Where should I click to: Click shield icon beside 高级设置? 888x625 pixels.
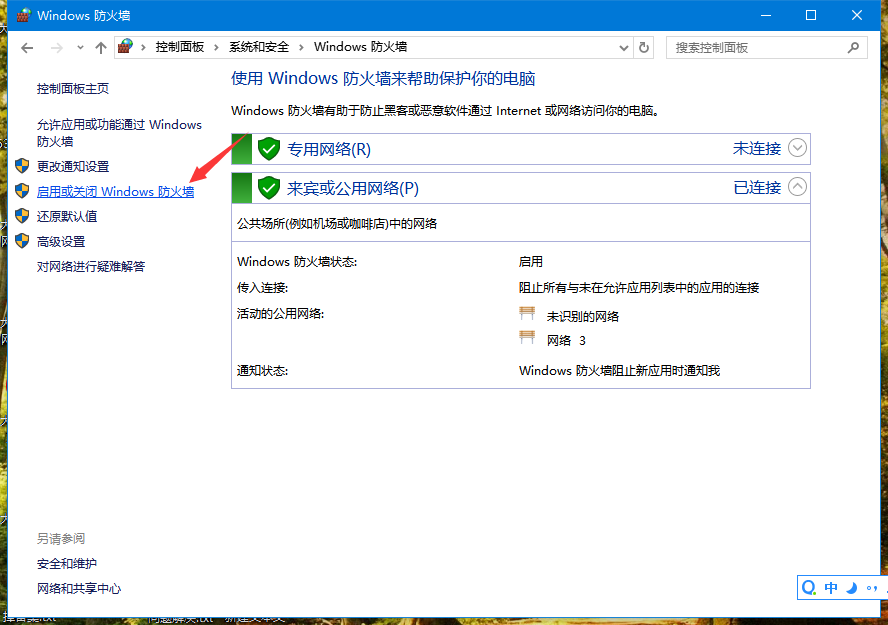pyautogui.click(x=22, y=241)
